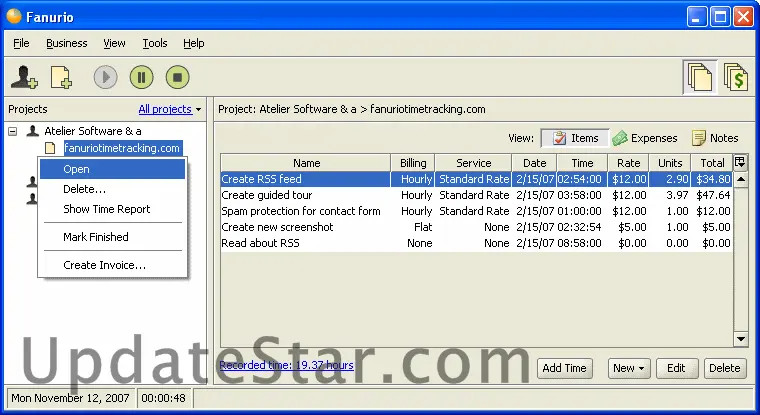Click the table column chooser icon
Image resolution: width=760 pixels, height=415 pixels.
click(740, 162)
